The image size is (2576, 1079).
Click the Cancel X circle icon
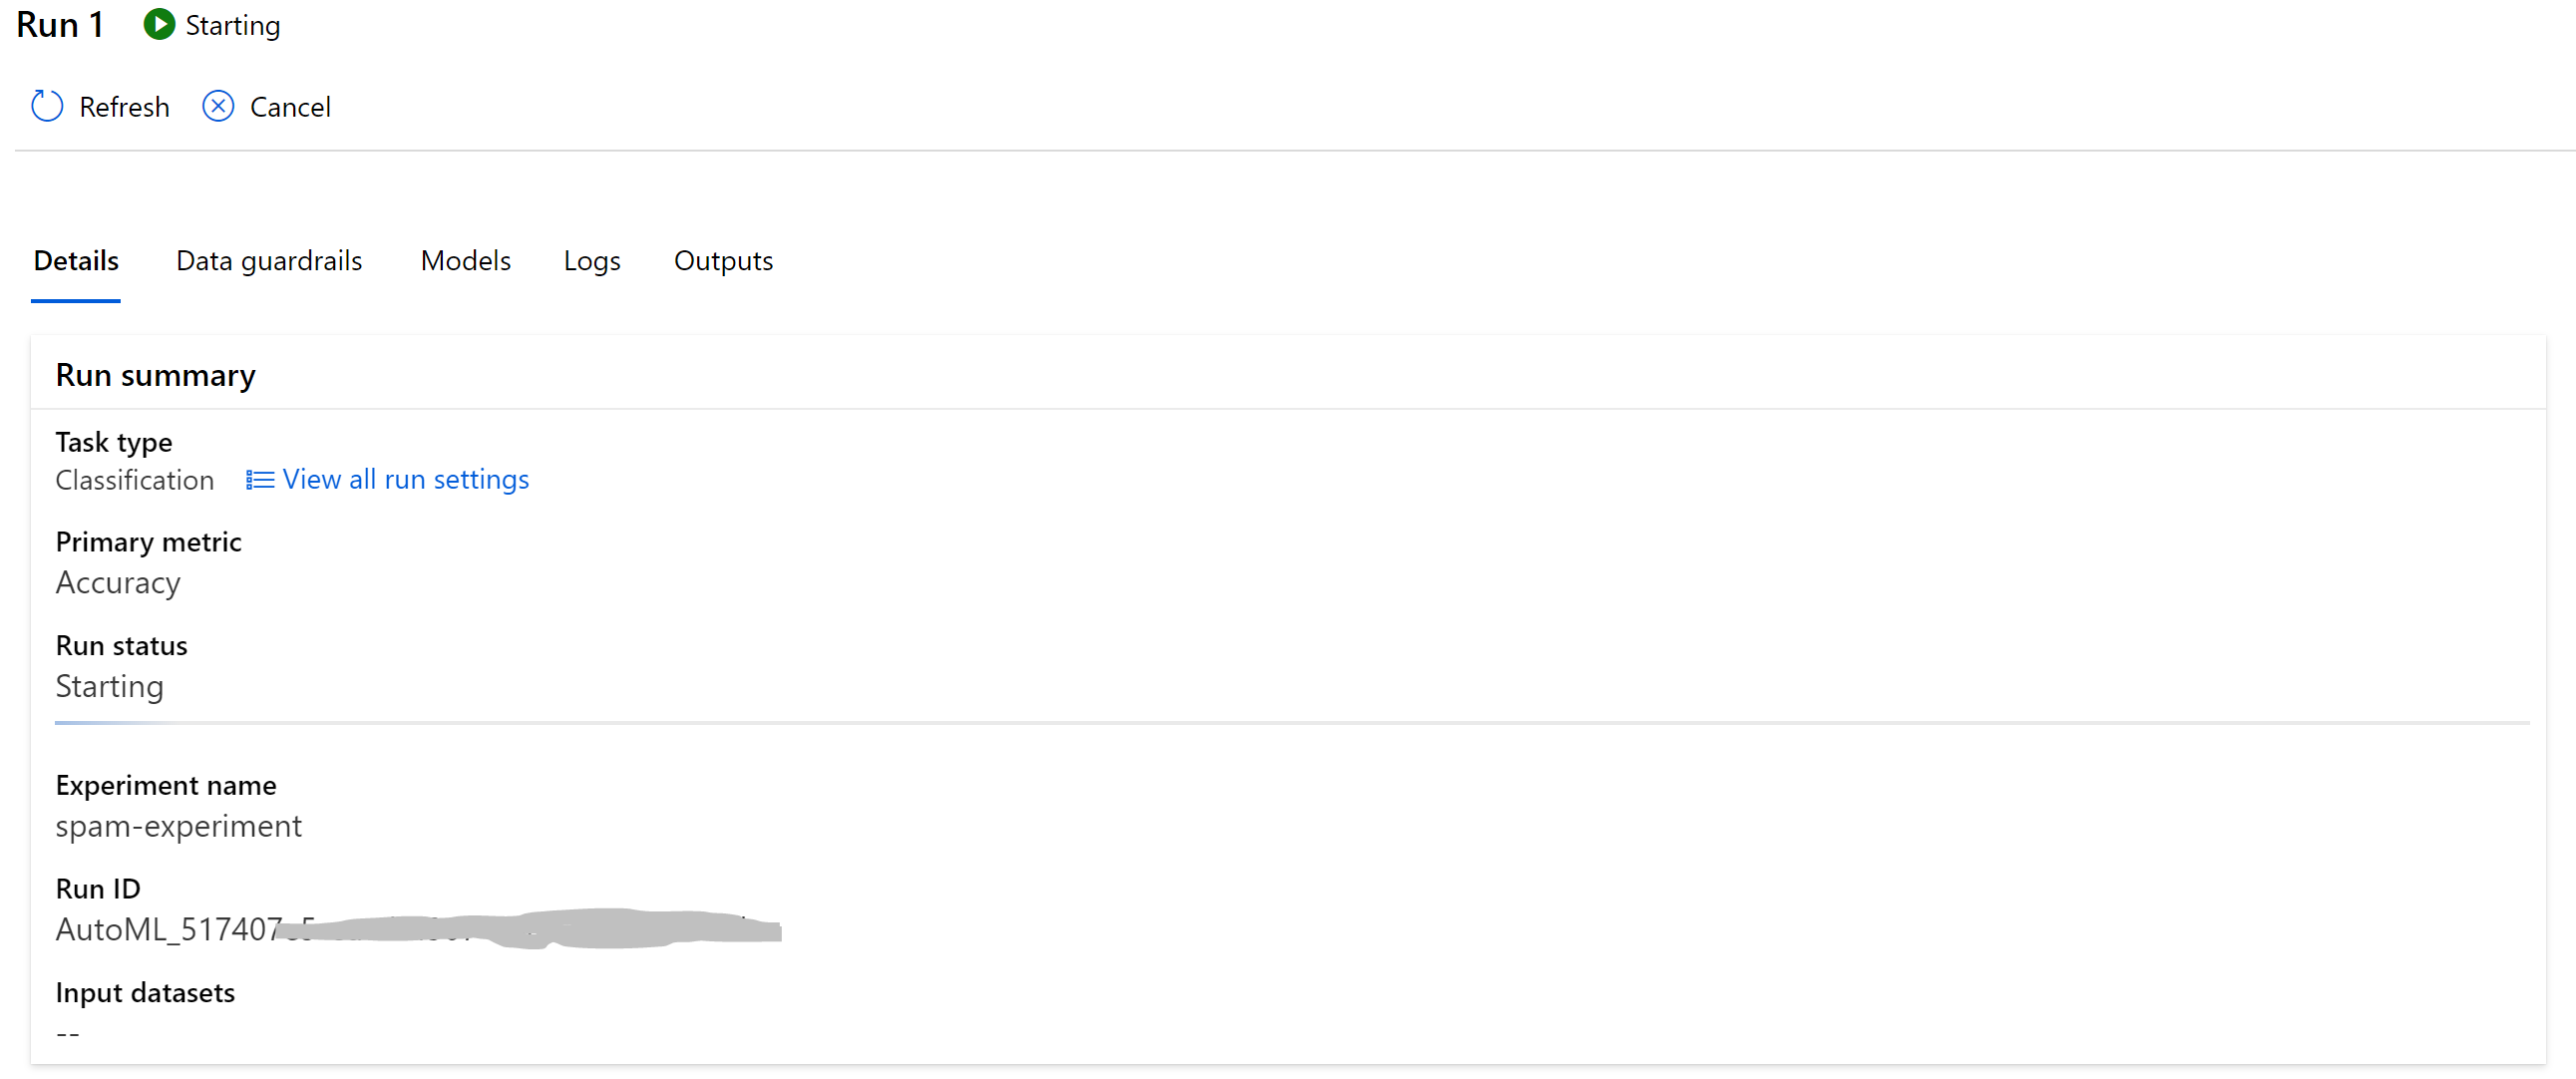(218, 106)
